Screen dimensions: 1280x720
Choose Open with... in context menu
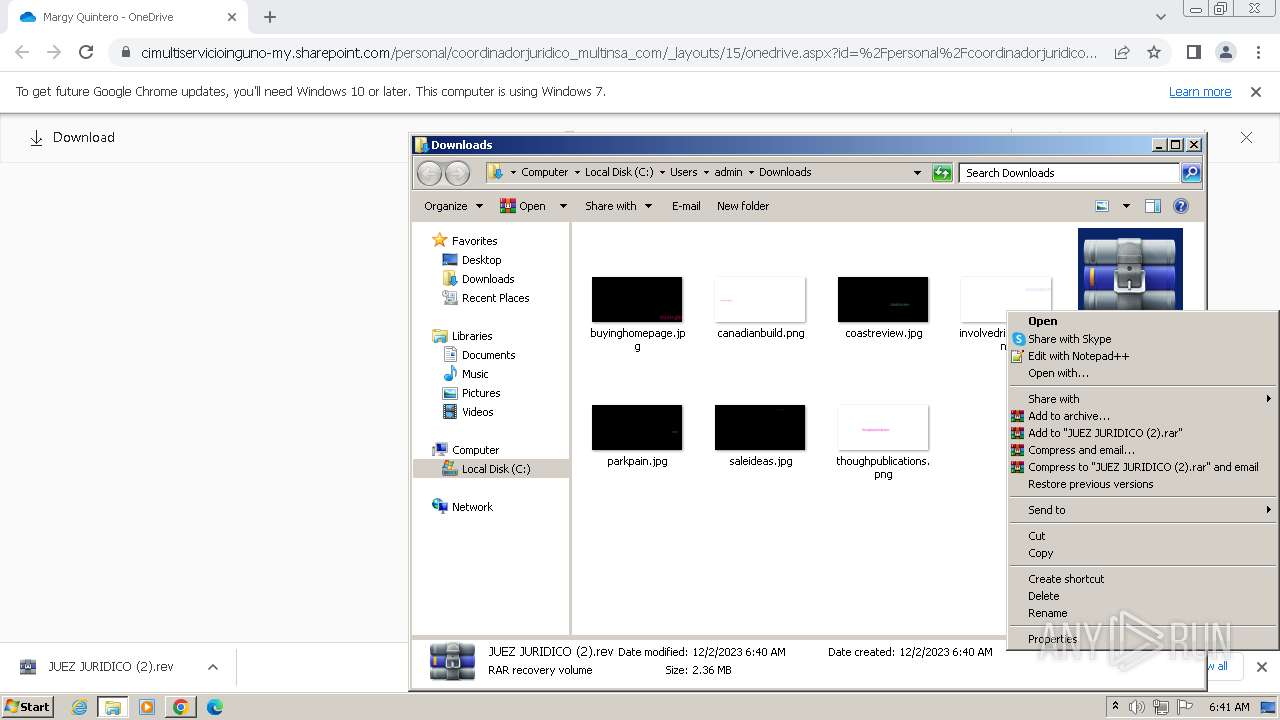[x=1143, y=373]
